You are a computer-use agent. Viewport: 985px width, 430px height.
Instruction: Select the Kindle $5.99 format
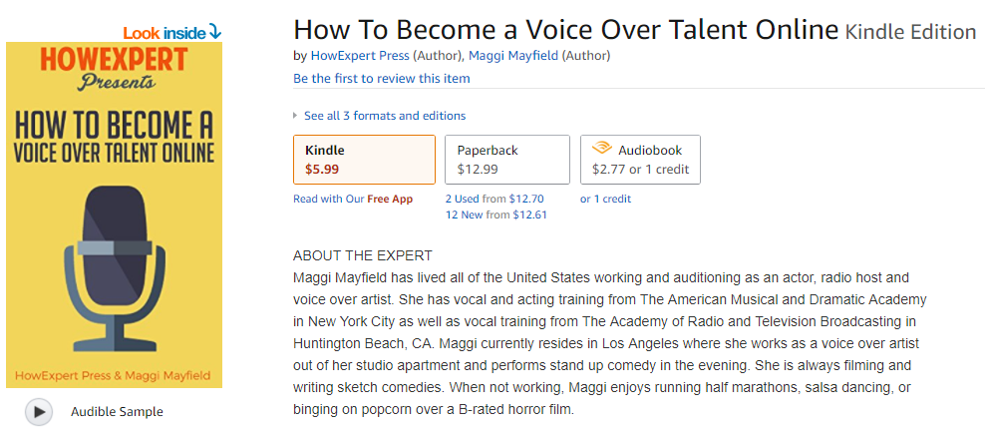364,159
